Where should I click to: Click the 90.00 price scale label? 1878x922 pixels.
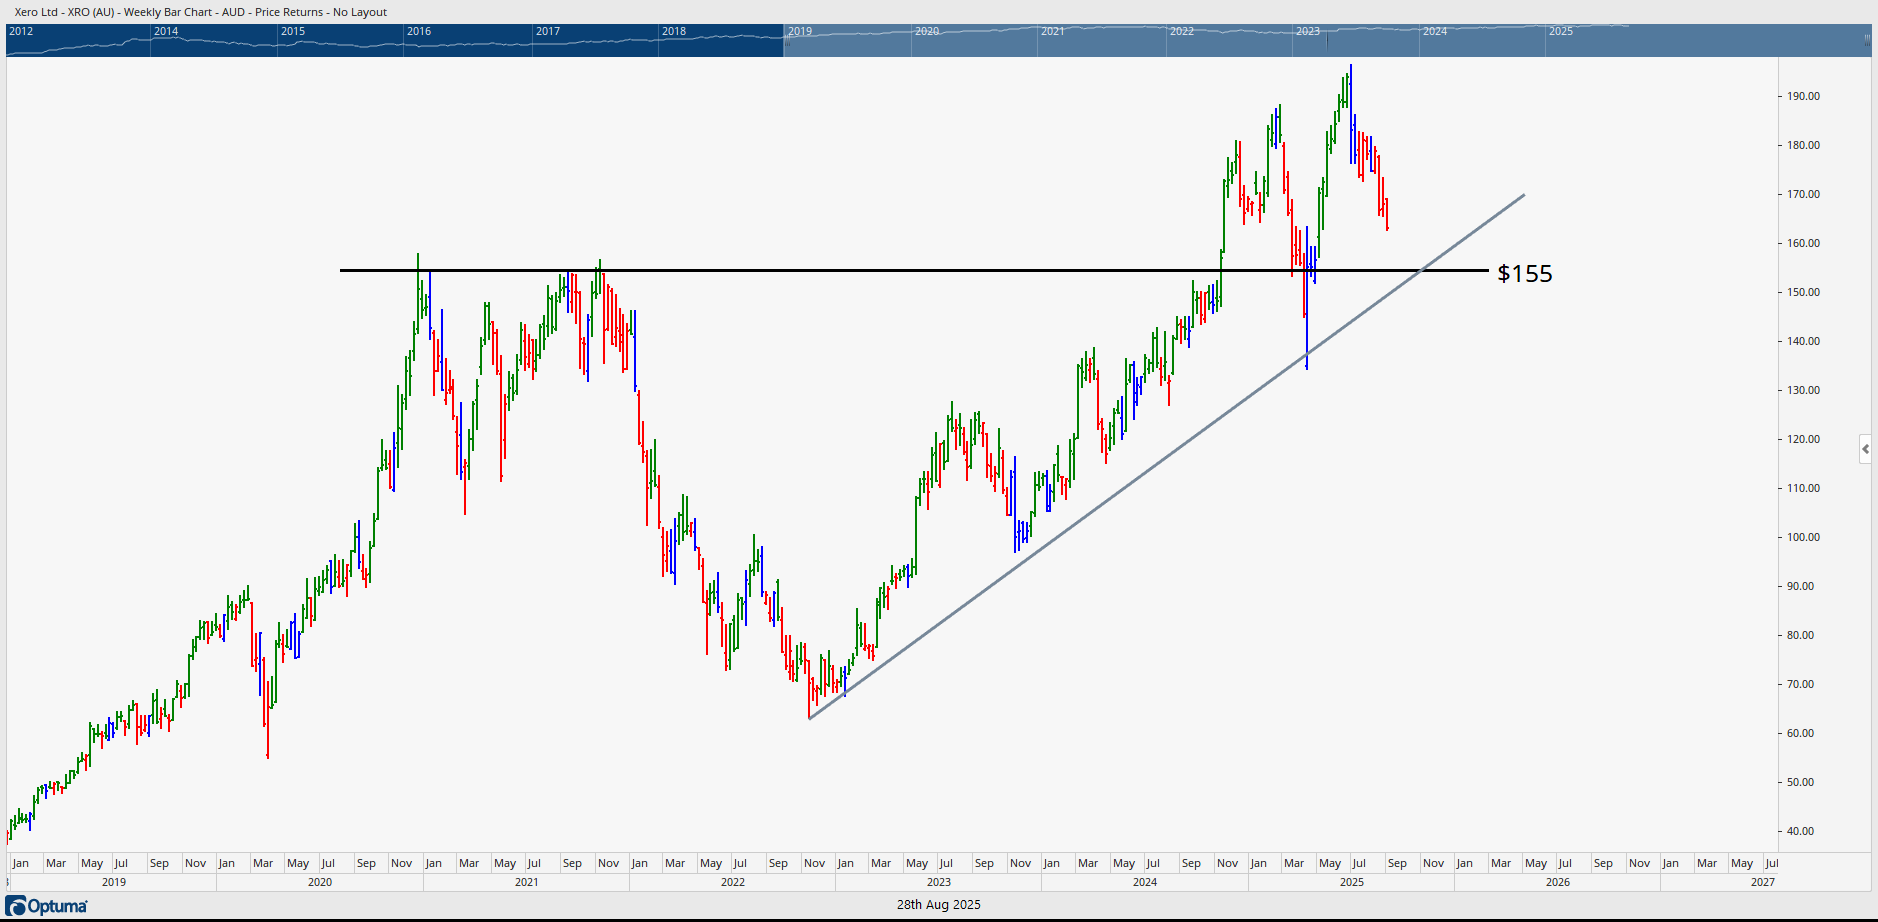[1801, 587]
